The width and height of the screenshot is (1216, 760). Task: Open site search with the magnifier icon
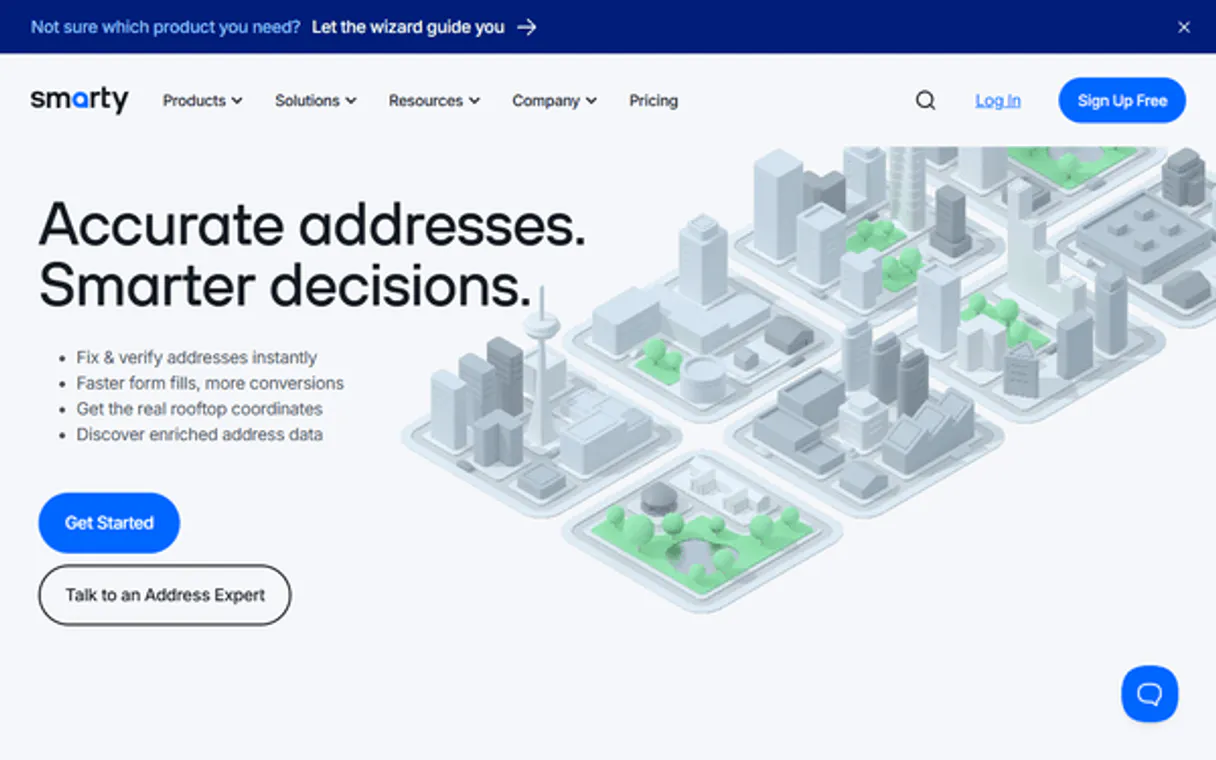point(925,100)
